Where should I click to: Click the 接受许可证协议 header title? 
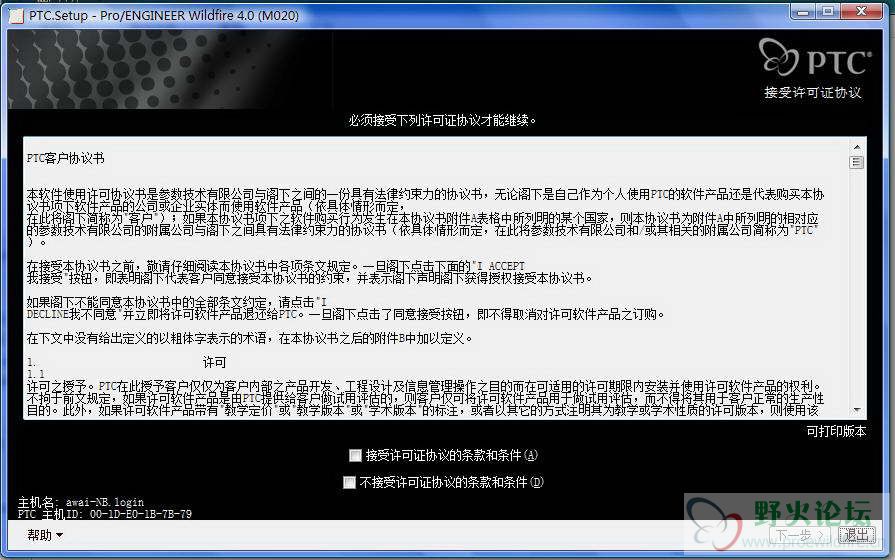pos(812,92)
